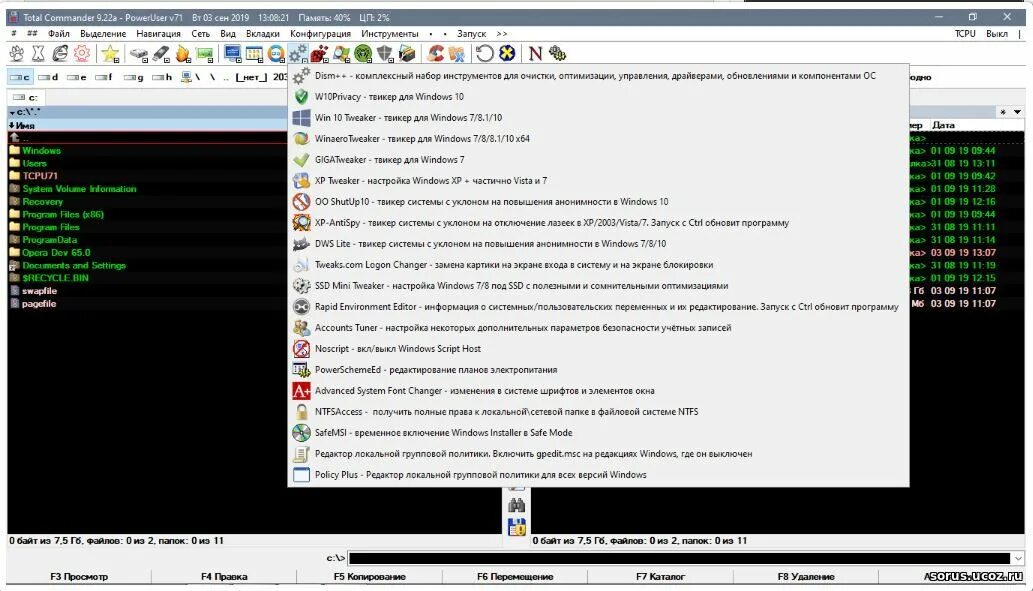Open the blue monitor toolbar icon
Viewport: 1033px width, 591px height.
pos(232,53)
